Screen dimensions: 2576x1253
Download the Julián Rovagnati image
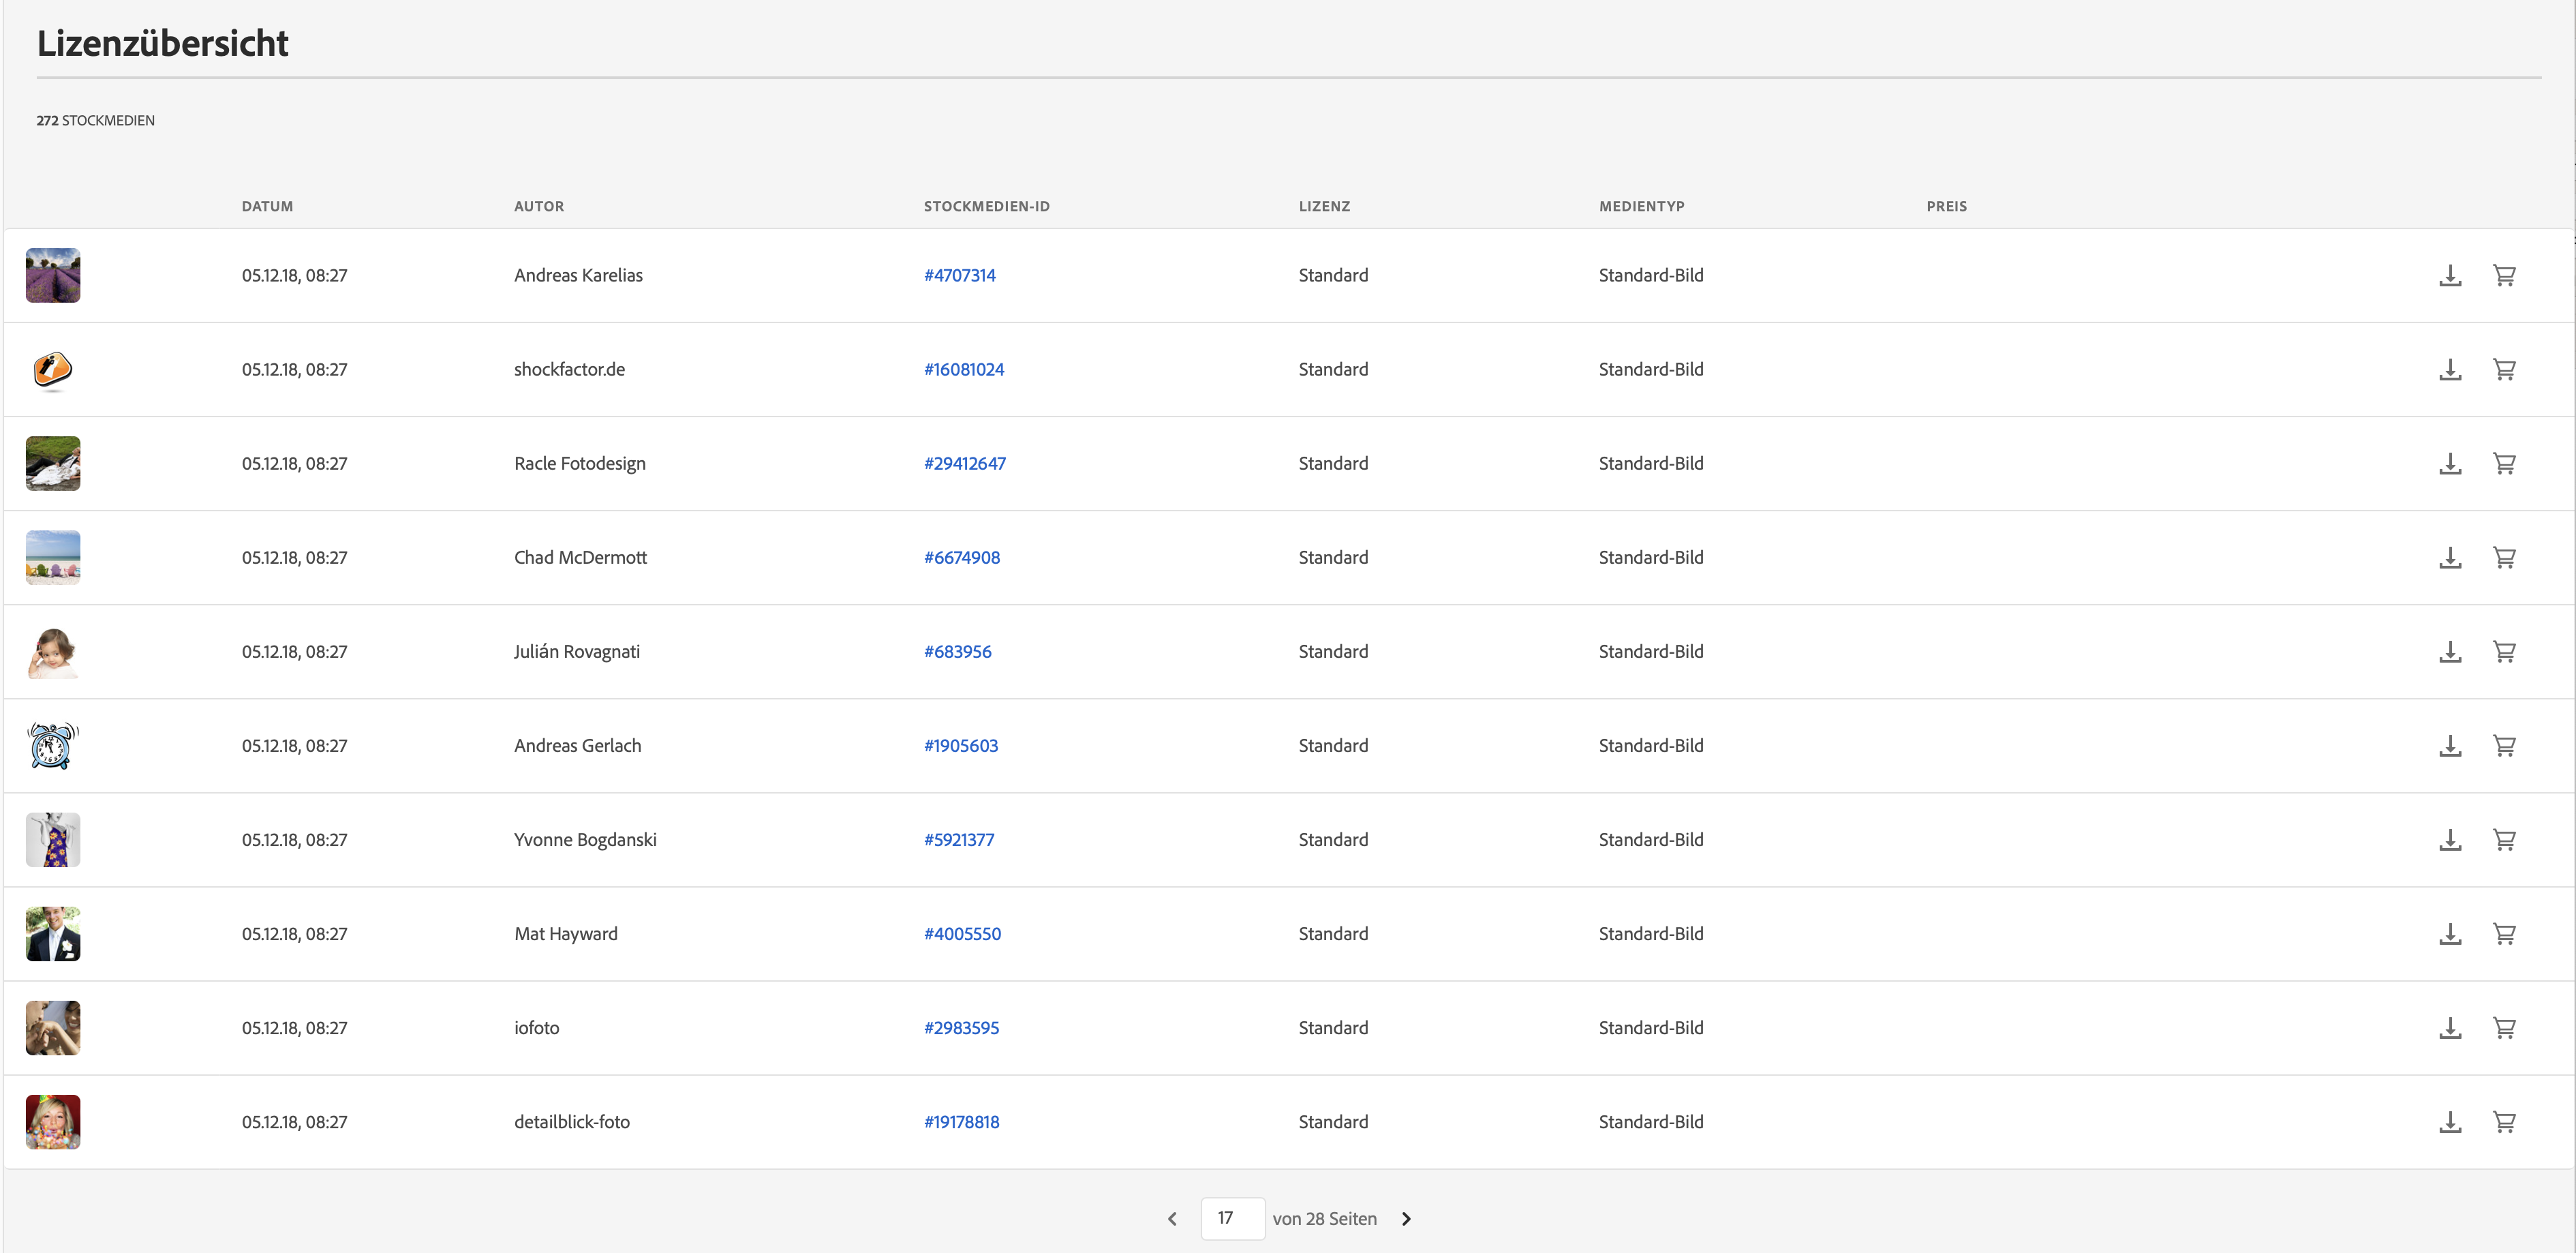pos(2449,651)
